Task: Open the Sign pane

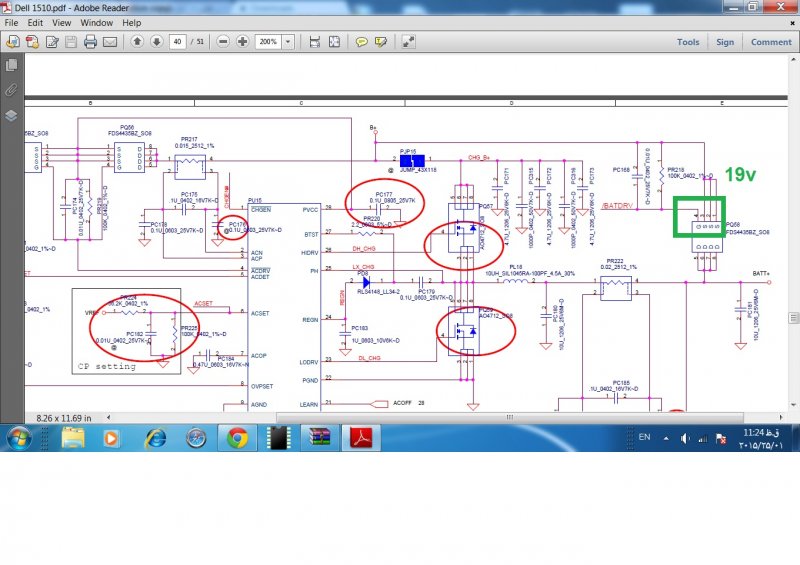Action: click(725, 42)
